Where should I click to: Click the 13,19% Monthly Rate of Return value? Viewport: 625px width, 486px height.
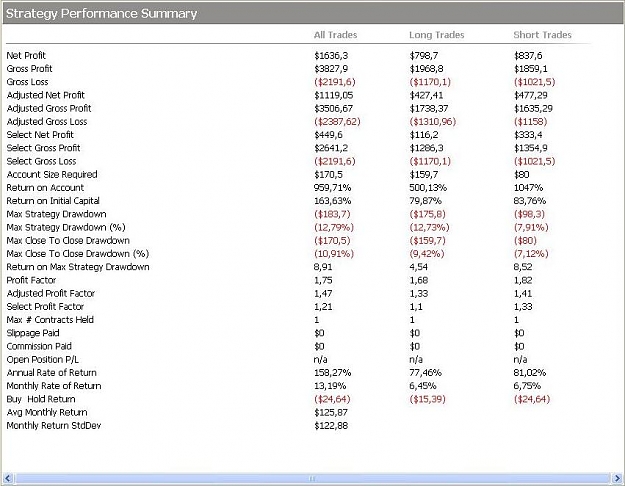(330, 386)
